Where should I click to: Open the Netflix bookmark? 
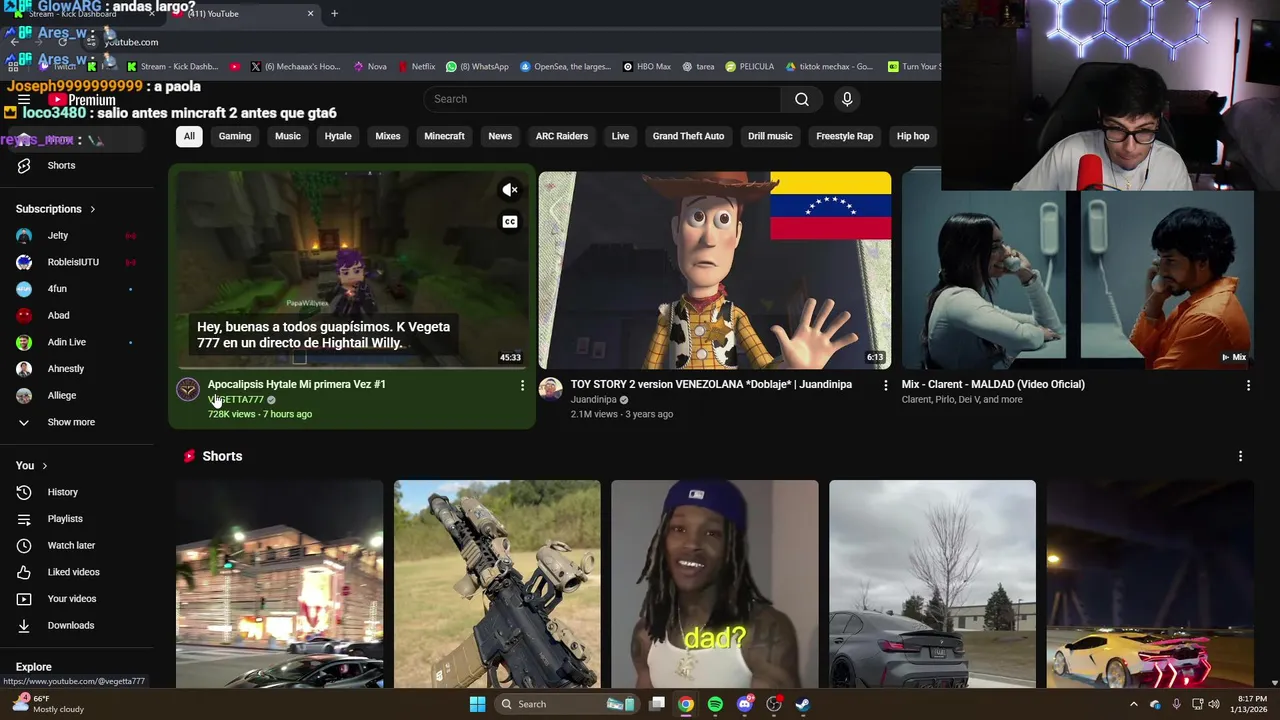[416, 67]
